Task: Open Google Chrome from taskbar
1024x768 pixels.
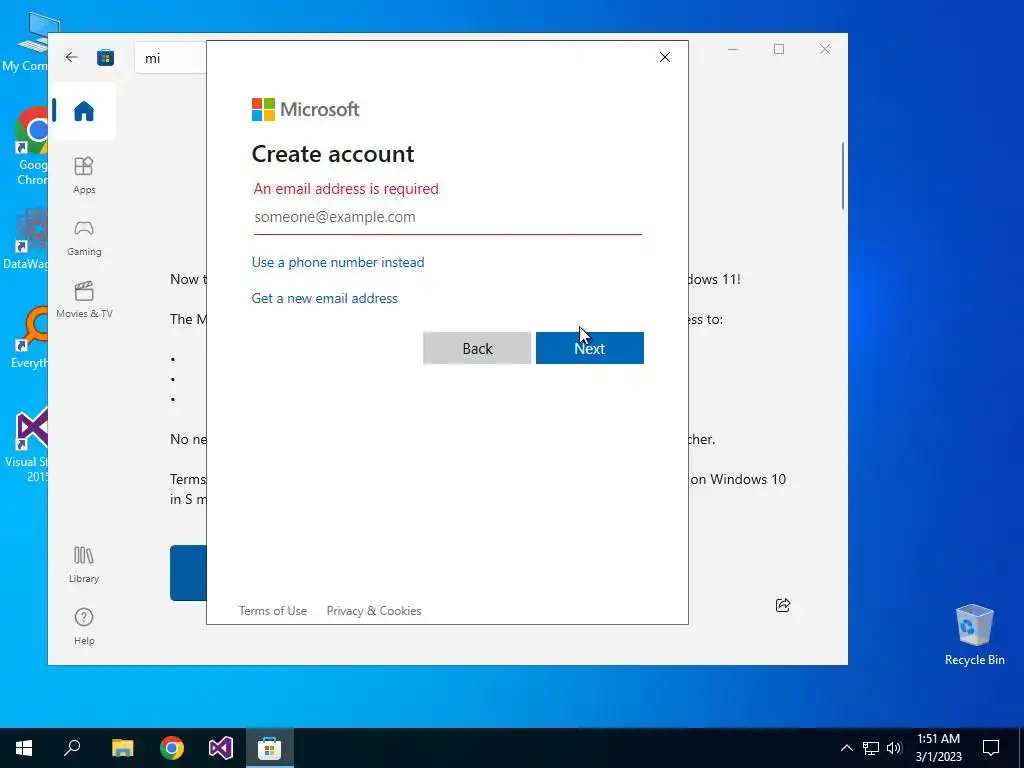Action: click(172, 748)
